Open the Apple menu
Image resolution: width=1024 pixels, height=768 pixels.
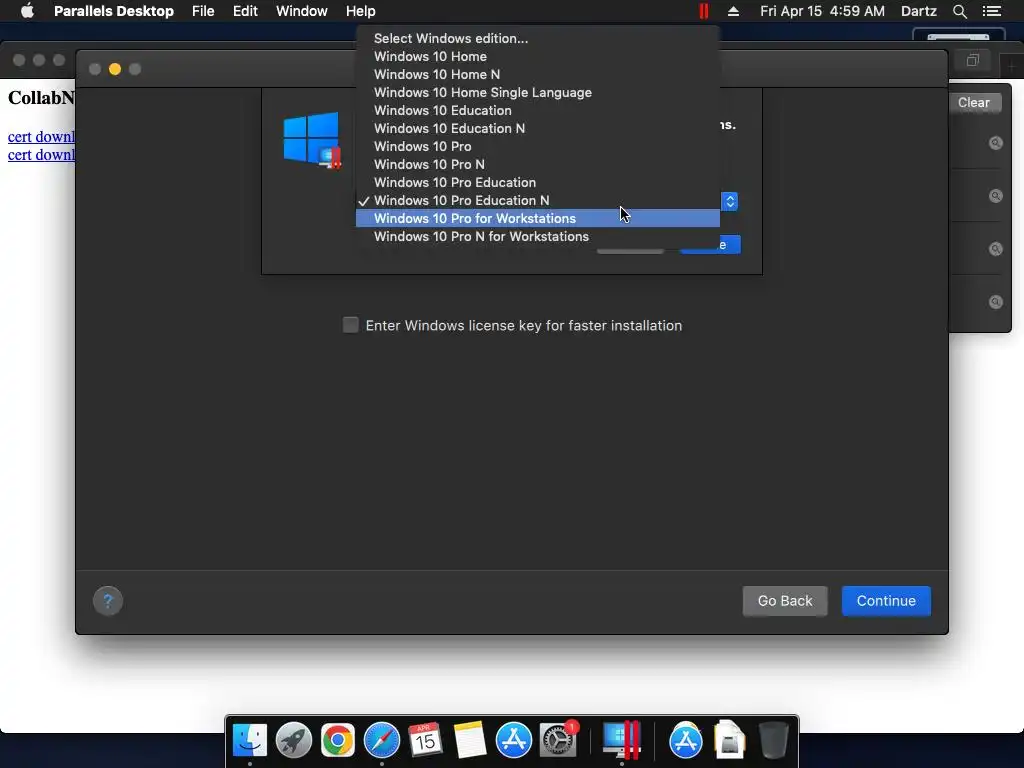(x=27, y=11)
